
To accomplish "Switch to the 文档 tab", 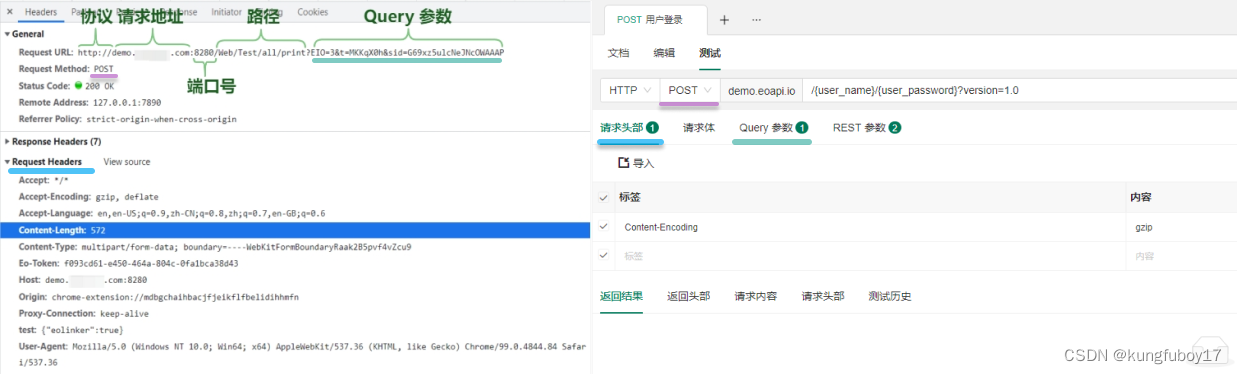I will [619, 53].
